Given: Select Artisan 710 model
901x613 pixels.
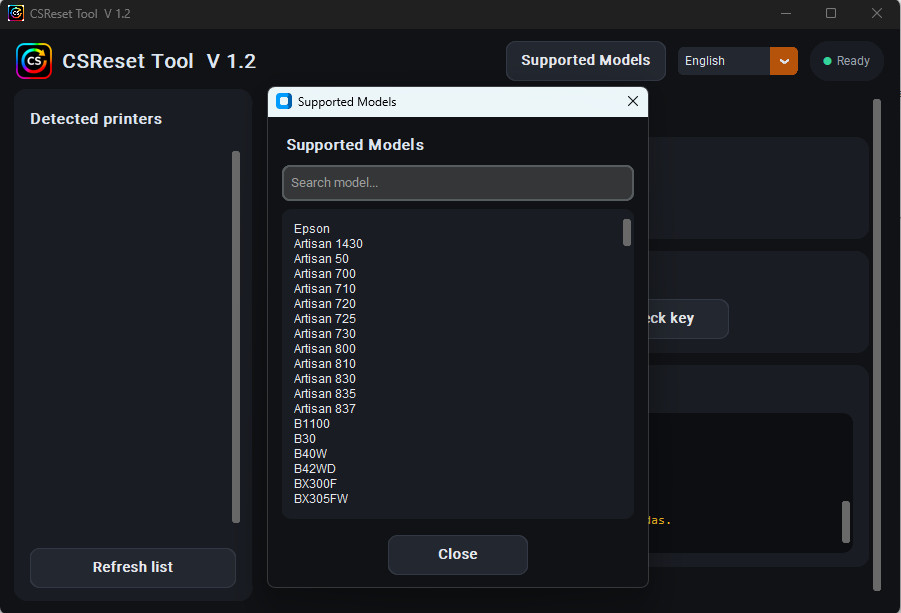Looking at the screenshot, I should 325,288.
